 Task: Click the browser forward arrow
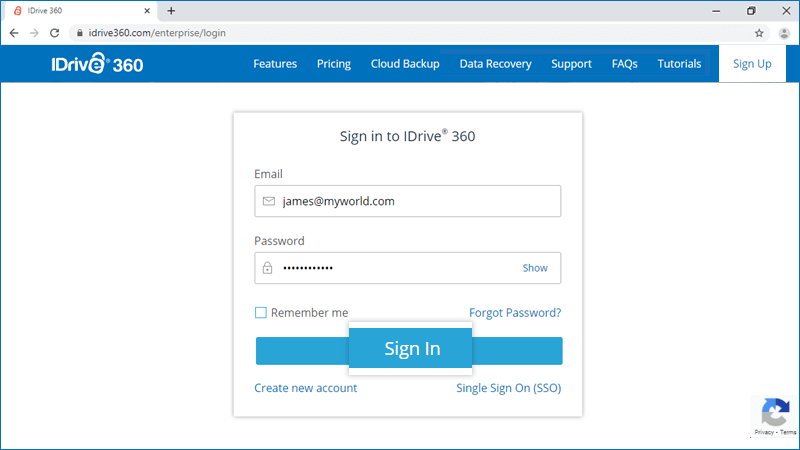(x=34, y=33)
